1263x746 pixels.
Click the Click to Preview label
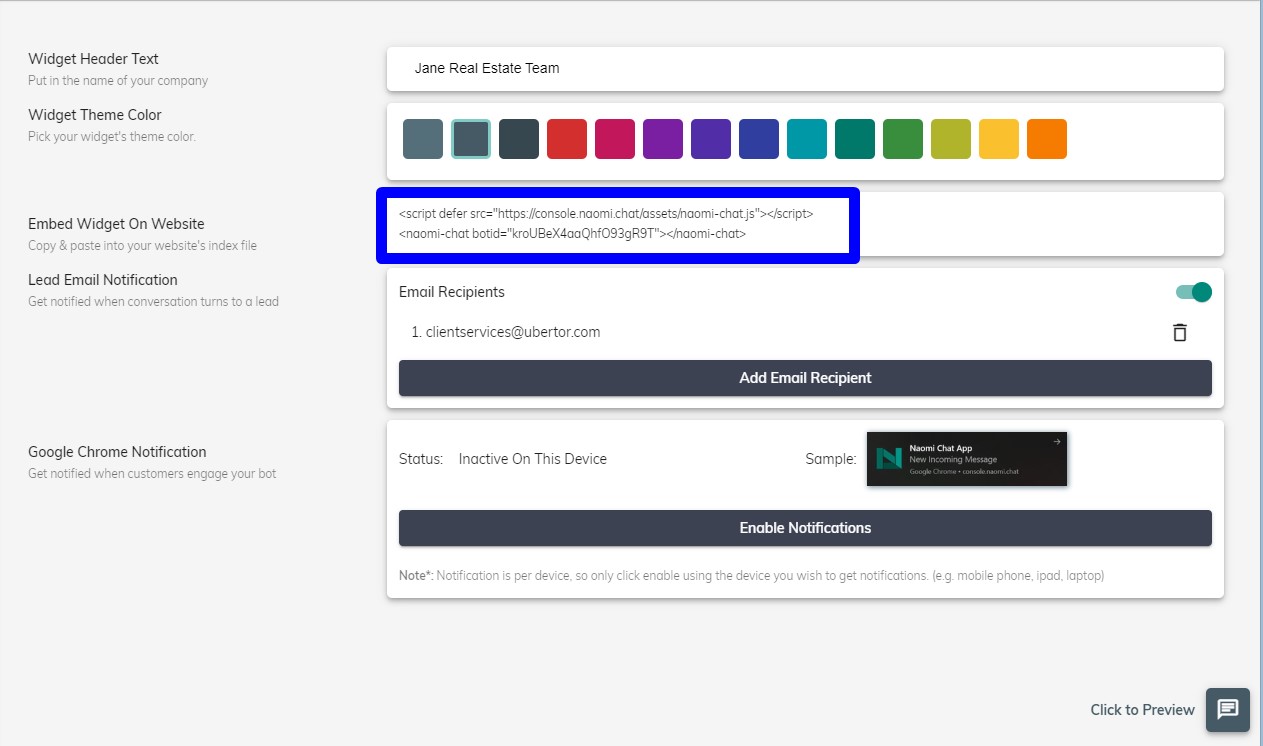point(1142,710)
